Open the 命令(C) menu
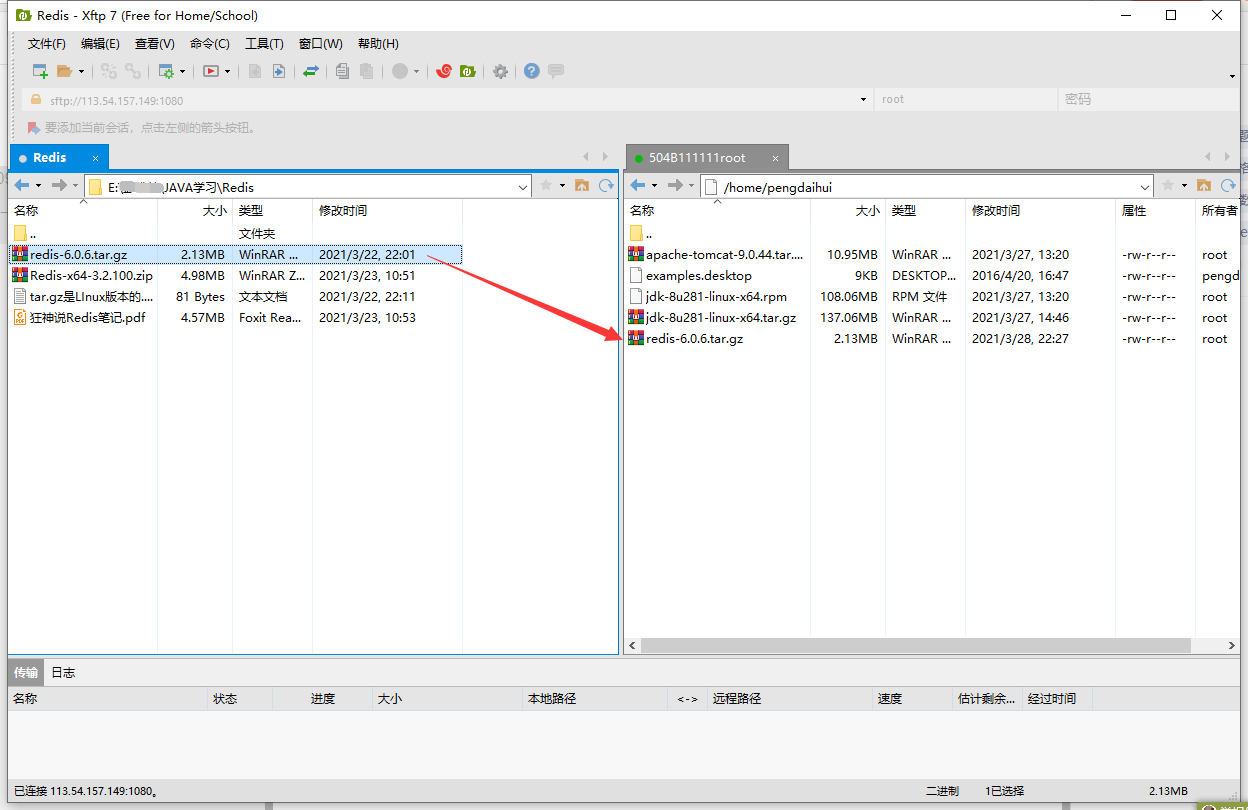 coord(209,44)
